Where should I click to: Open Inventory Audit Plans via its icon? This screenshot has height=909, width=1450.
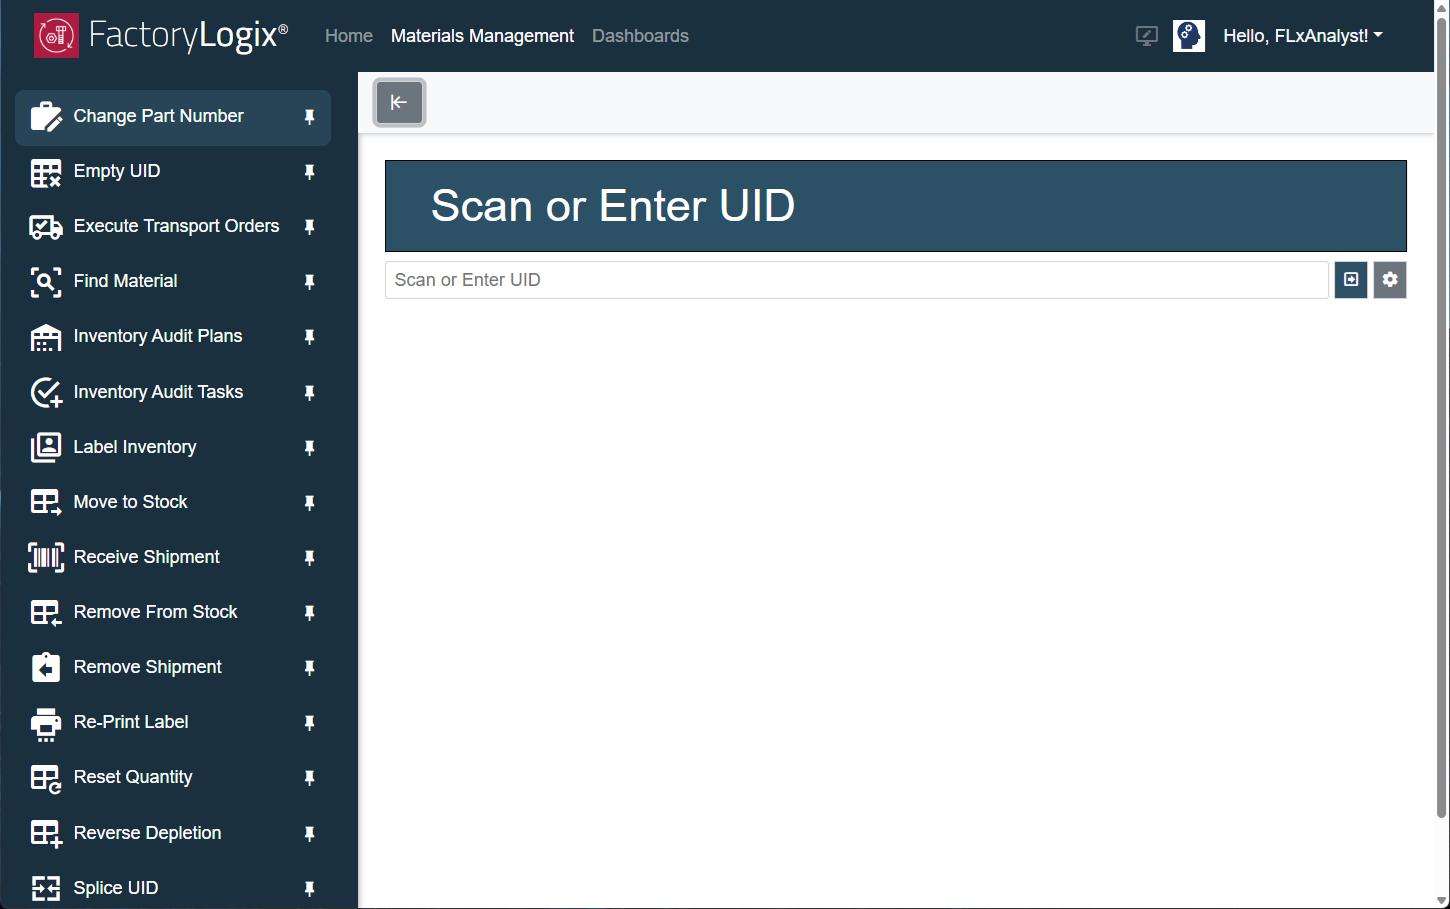46,336
